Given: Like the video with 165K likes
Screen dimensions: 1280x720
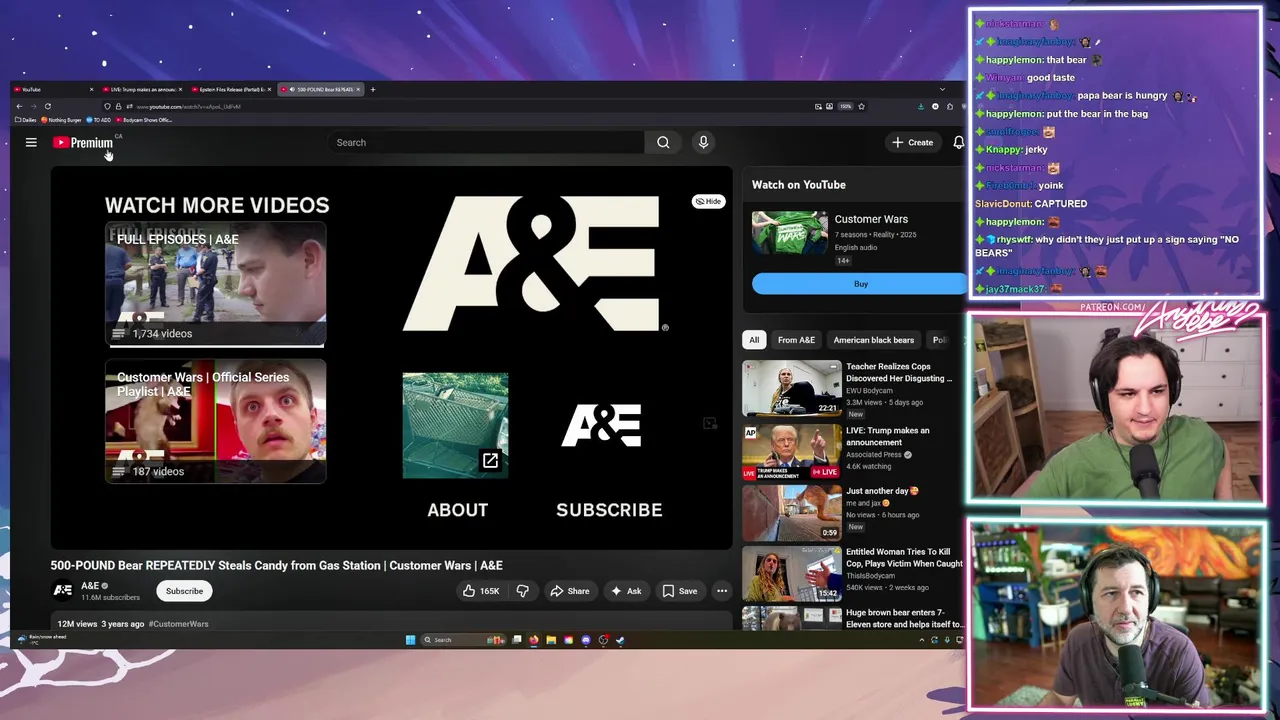Looking at the screenshot, I should [x=481, y=591].
